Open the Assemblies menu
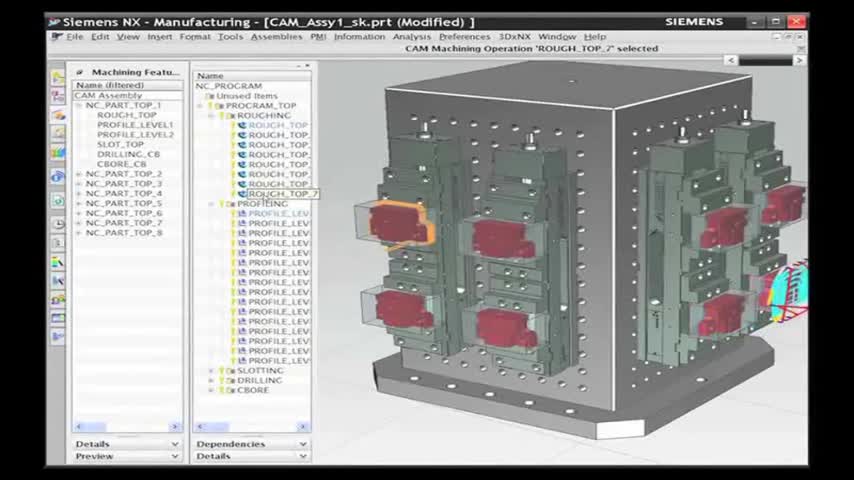Screen dimensions: 854x480 coord(276,37)
